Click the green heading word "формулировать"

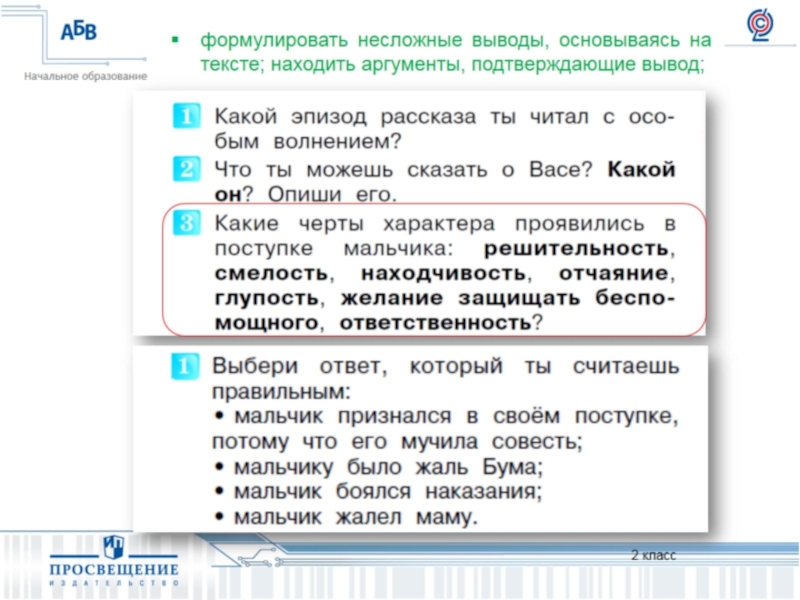[265, 41]
